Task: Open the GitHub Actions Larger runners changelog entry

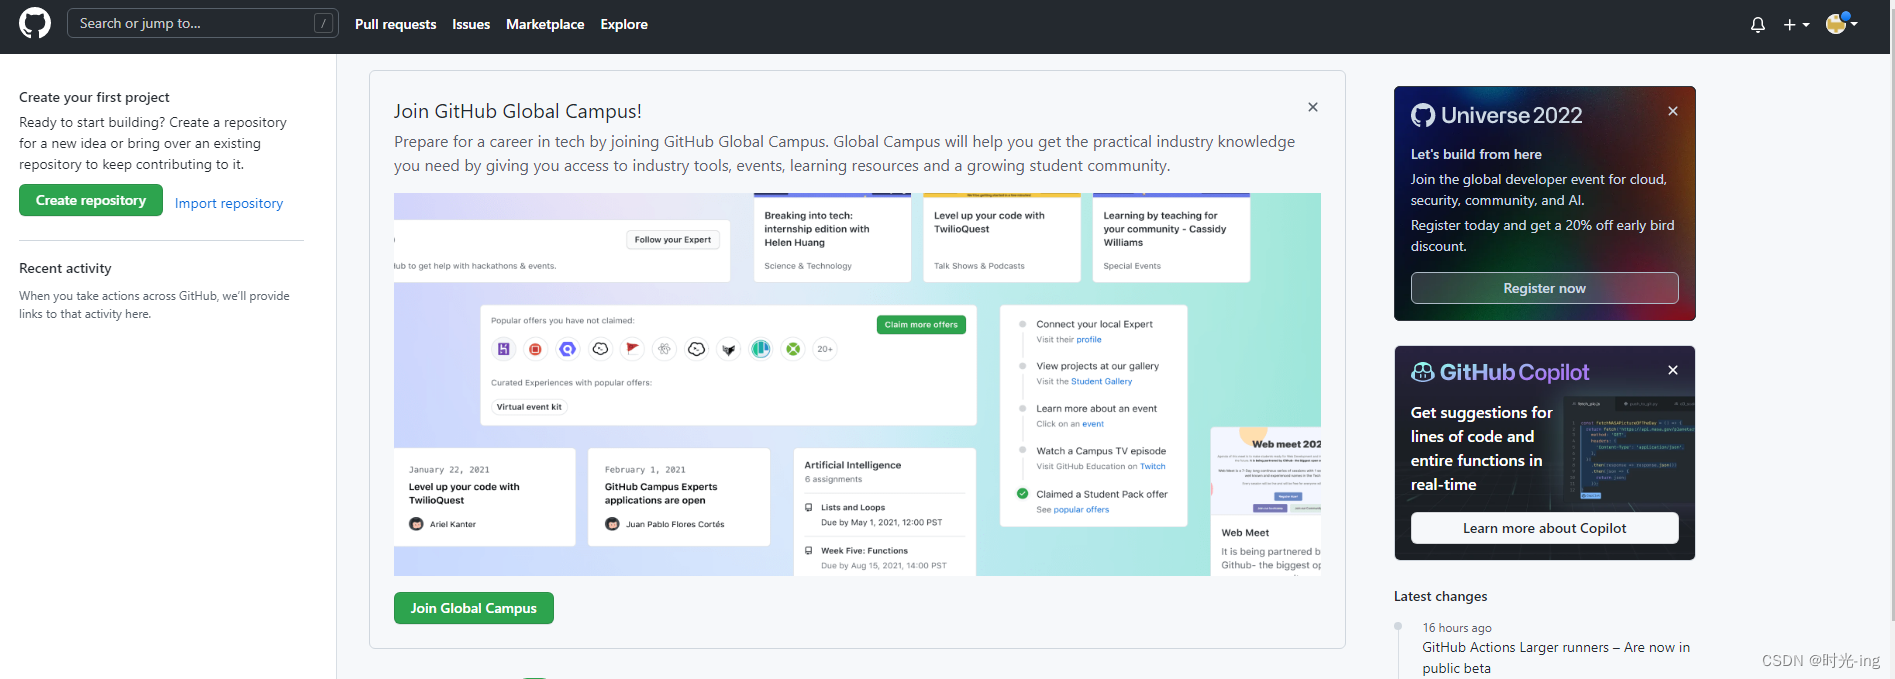Action: click(1556, 658)
